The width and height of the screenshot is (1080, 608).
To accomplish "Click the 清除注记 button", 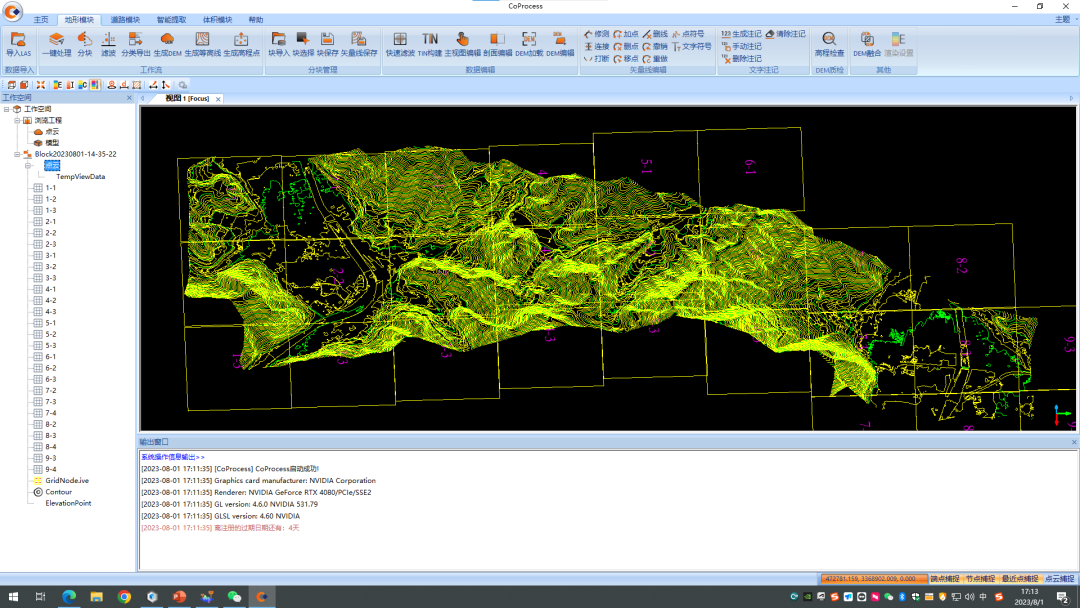I will point(785,34).
